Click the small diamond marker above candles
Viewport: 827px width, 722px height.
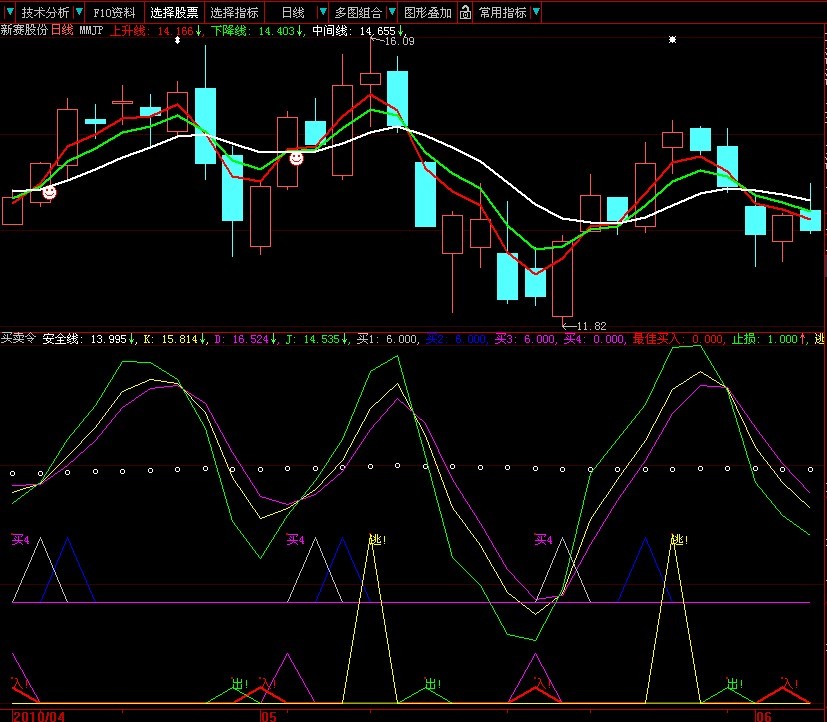tap(178, 40)
